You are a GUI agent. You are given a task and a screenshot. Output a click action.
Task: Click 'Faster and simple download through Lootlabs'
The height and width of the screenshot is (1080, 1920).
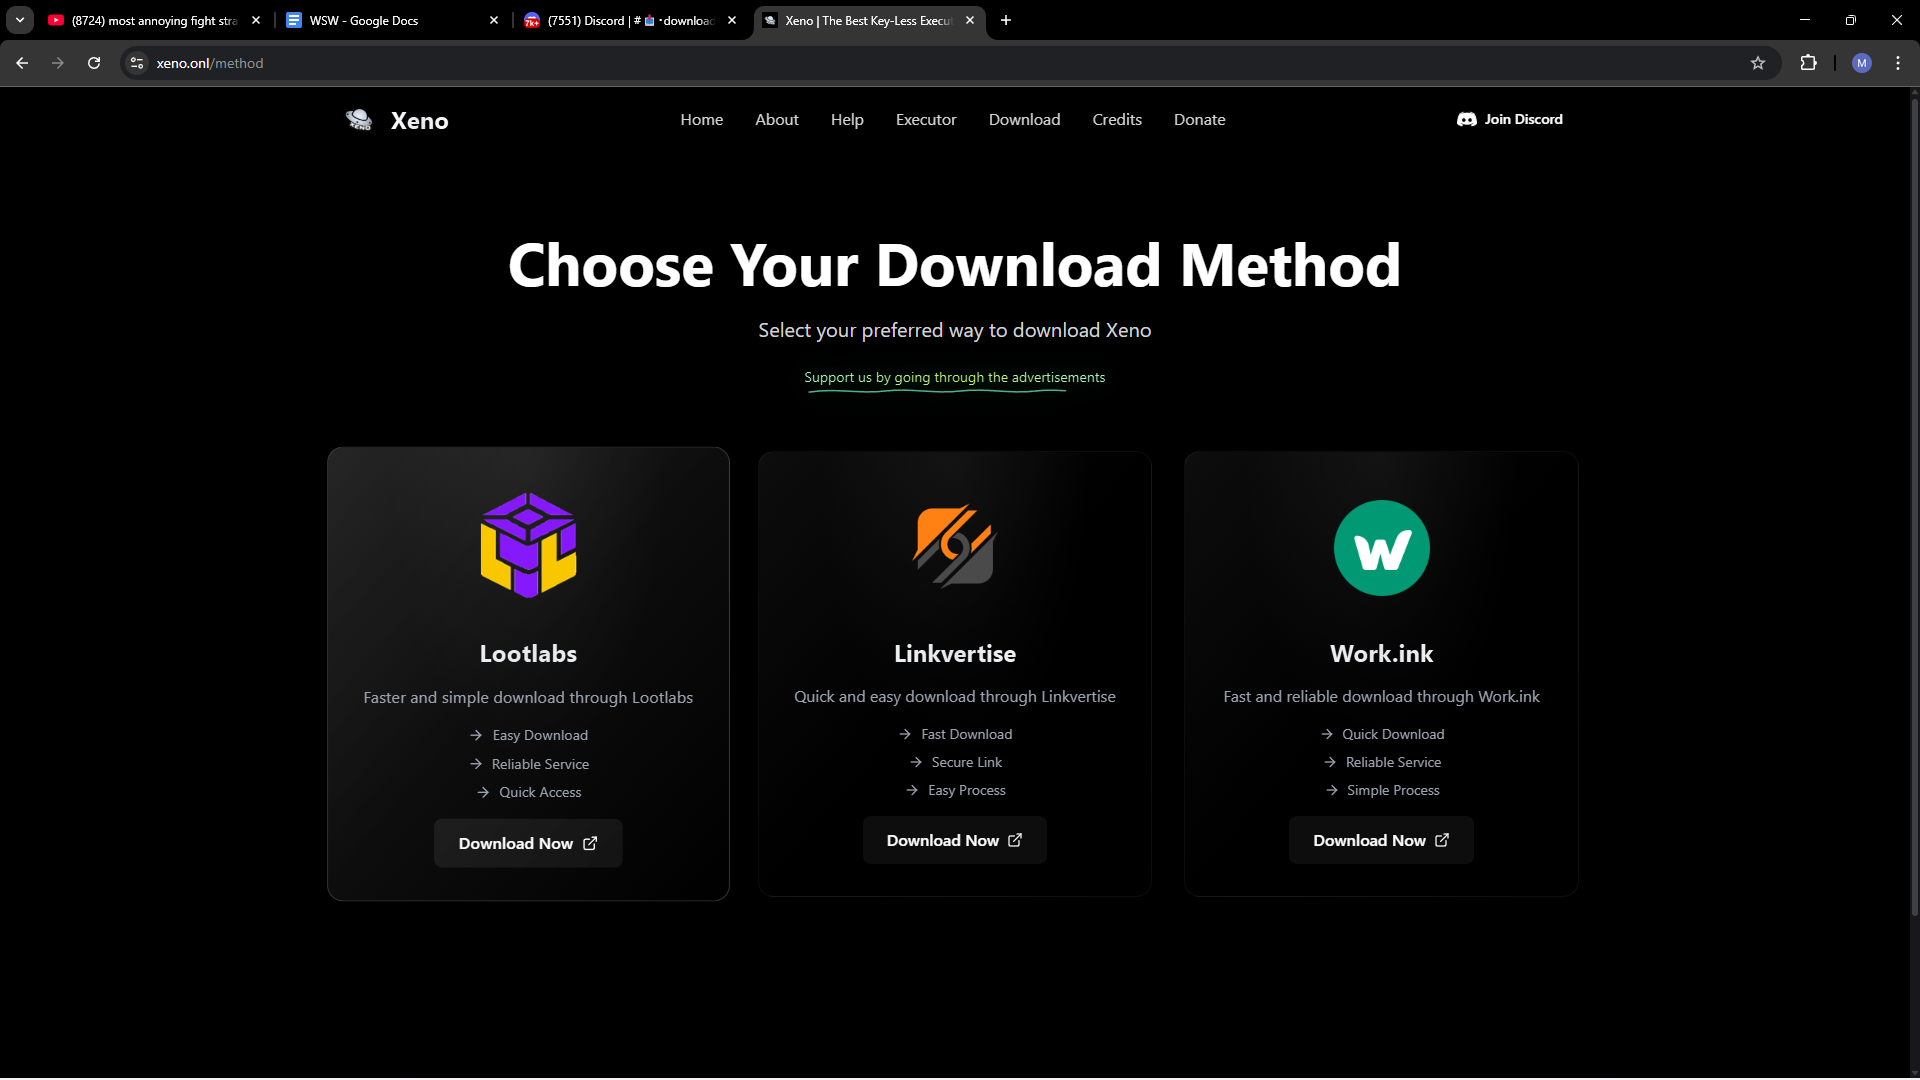(x=528, y=697)
